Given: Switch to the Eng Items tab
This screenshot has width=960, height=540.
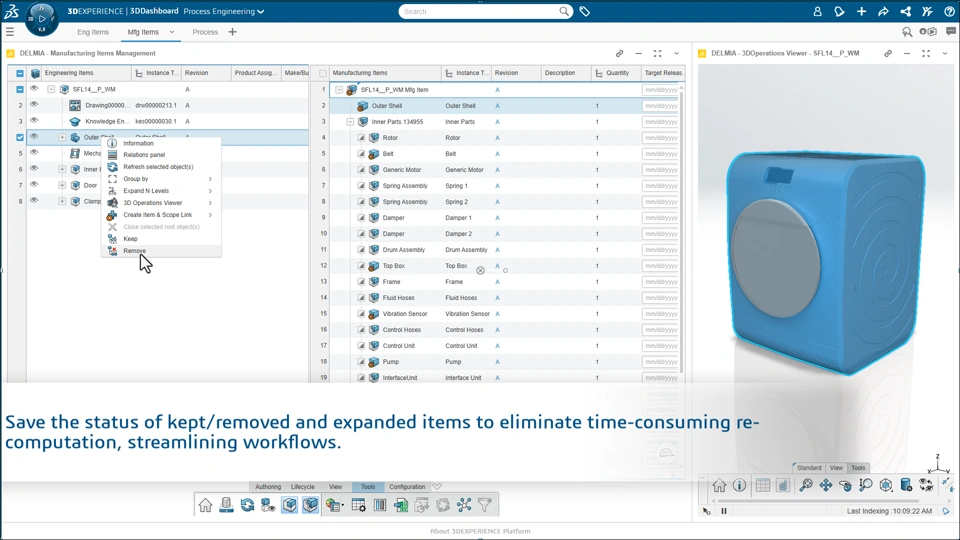Looking at the screenshot, I should click(x=93, y=32).
